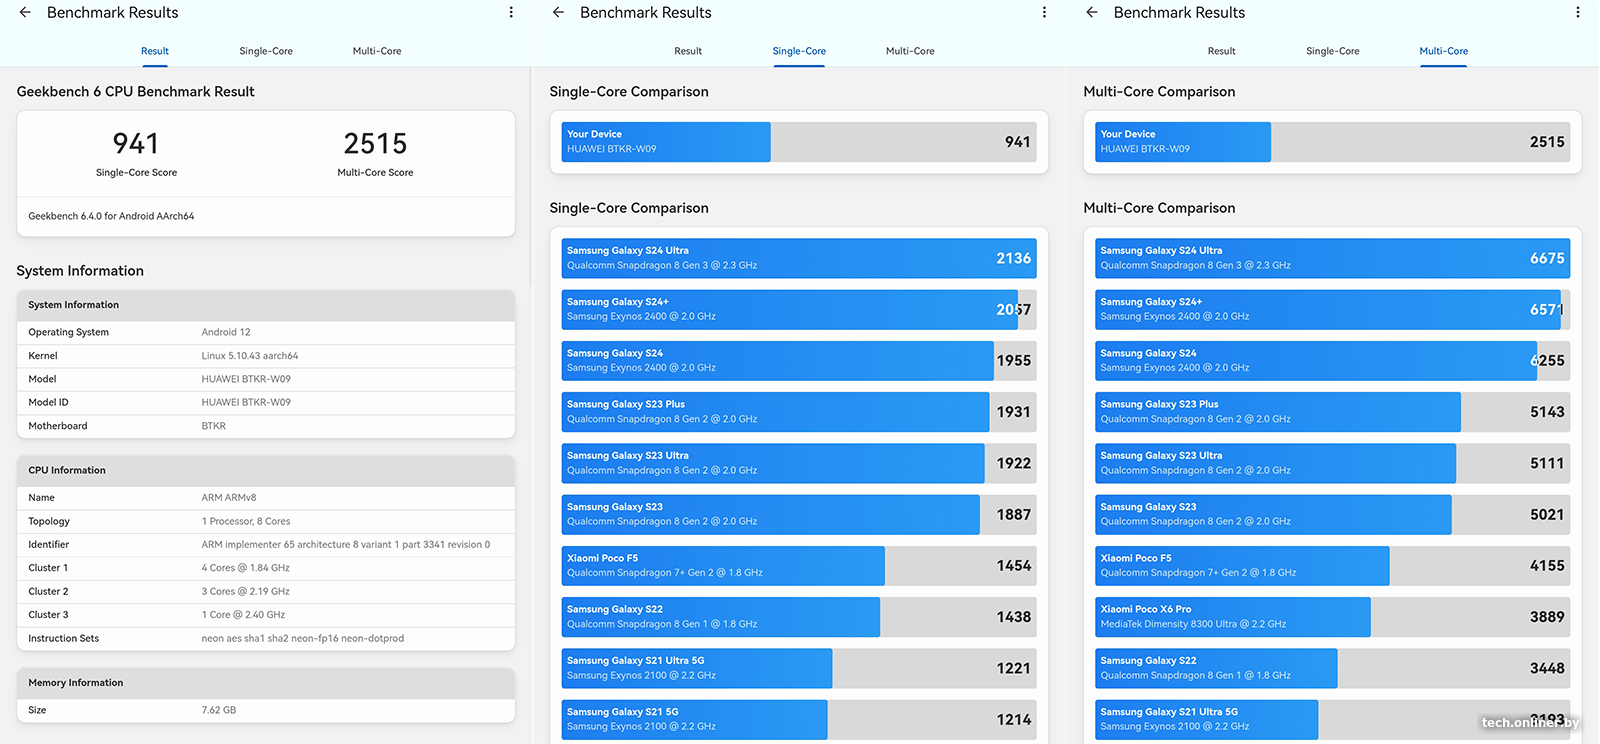Viewport: 1600px width, 744px height.
Task: Open the three-dot menu in the right panel
Action: [1578, 13]
